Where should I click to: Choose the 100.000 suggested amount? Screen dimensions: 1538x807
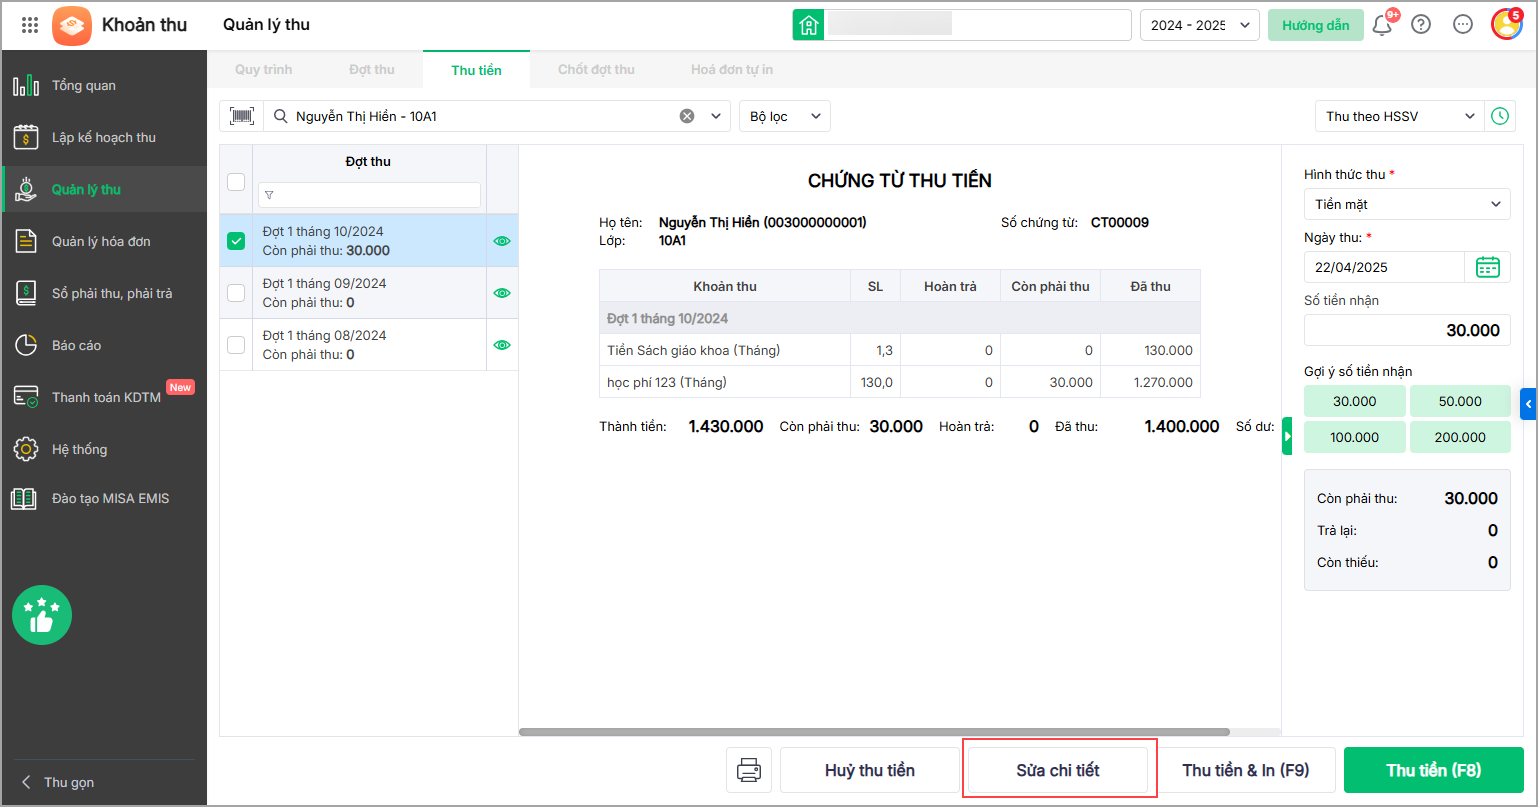(1355, 437)
